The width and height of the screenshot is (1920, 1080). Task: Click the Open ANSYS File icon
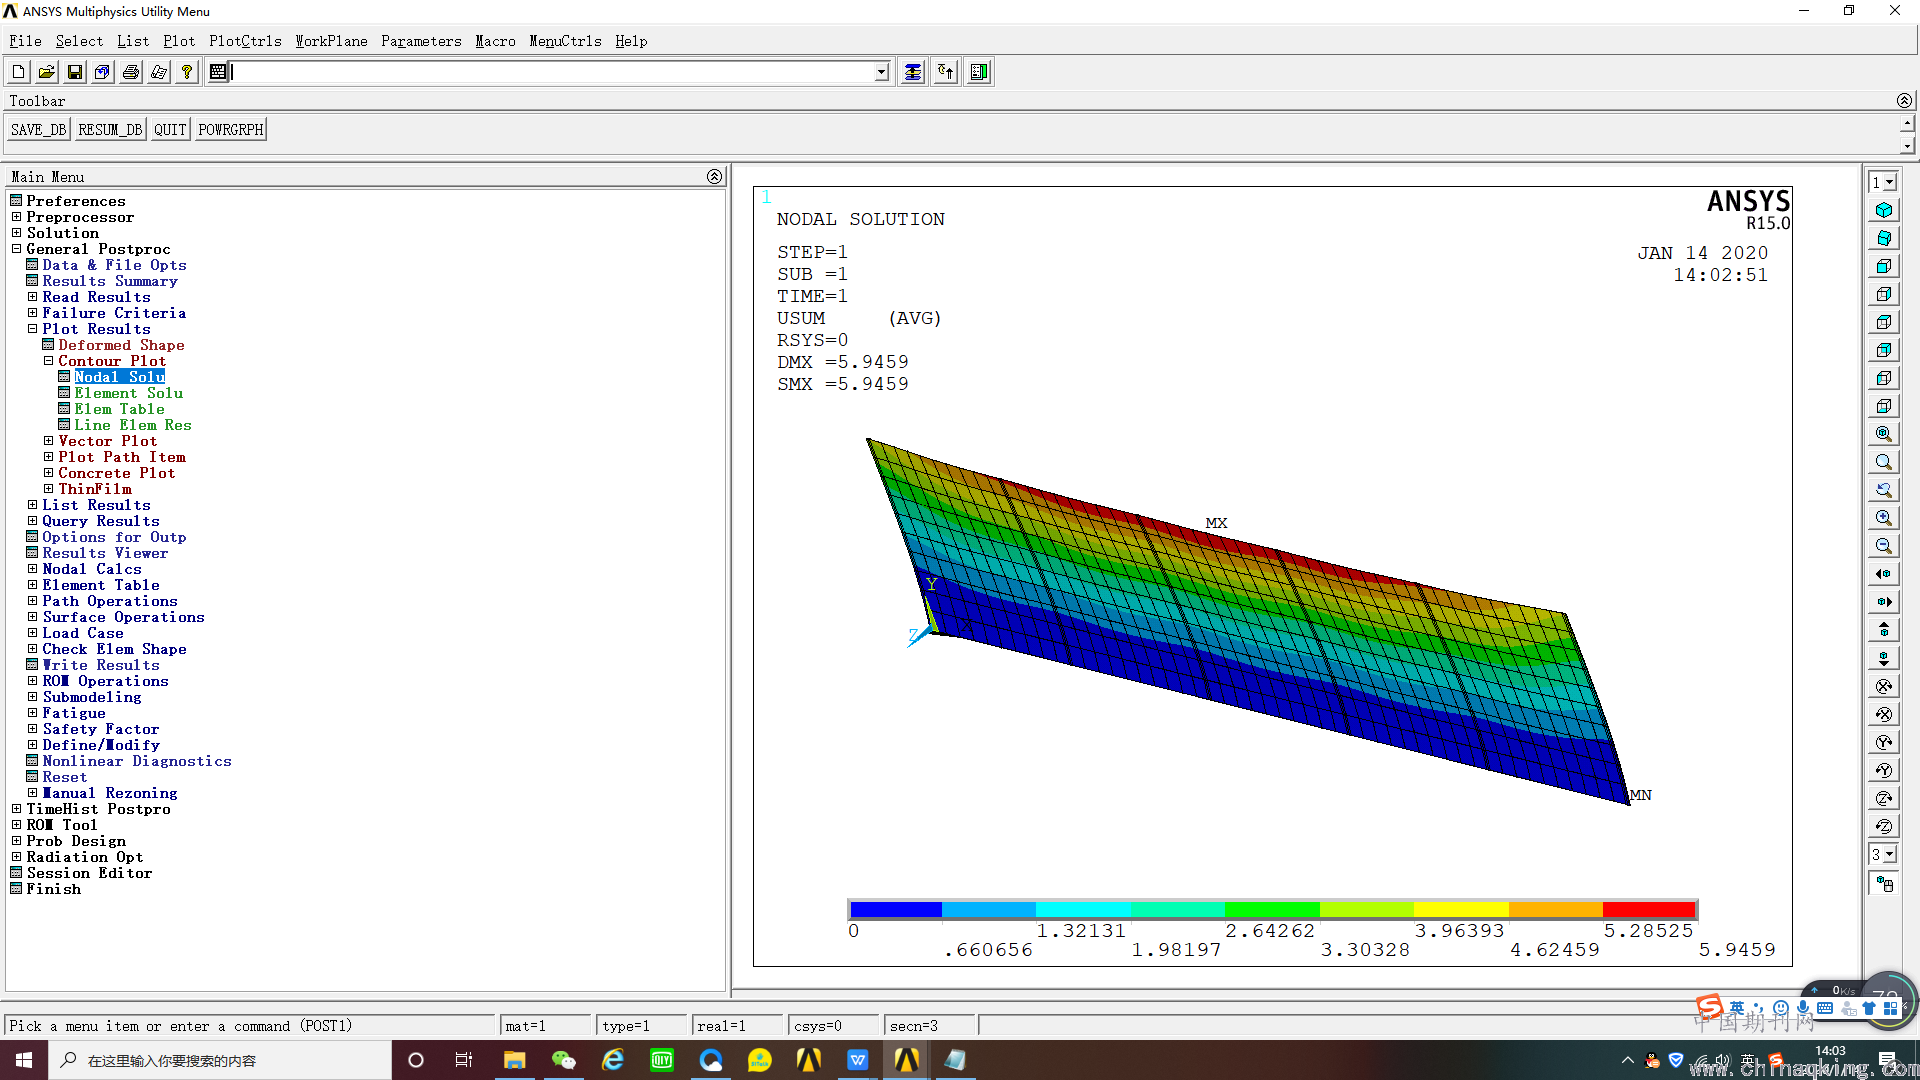pyautogui.click(x=46, y=72)
